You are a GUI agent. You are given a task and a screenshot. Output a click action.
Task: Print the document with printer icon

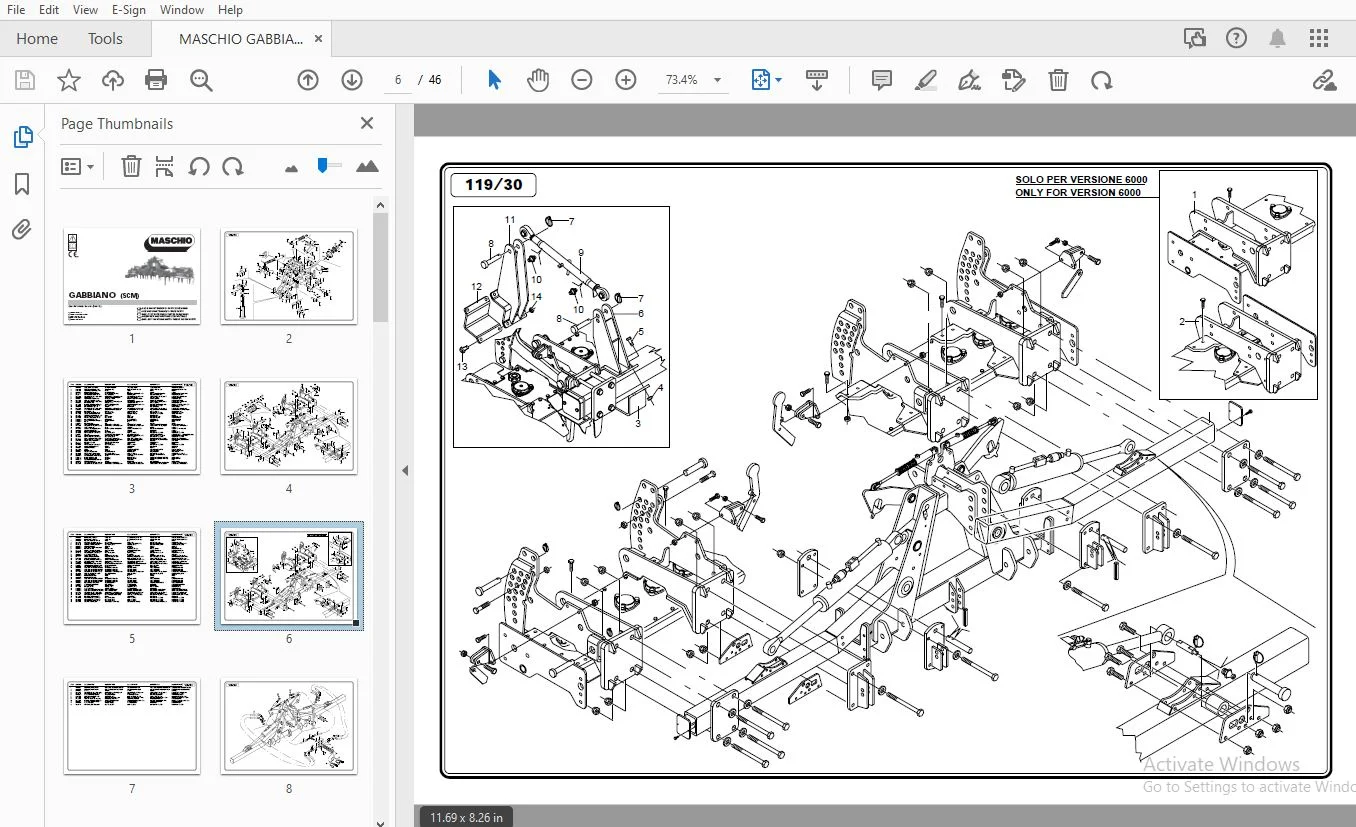(156, 80)
